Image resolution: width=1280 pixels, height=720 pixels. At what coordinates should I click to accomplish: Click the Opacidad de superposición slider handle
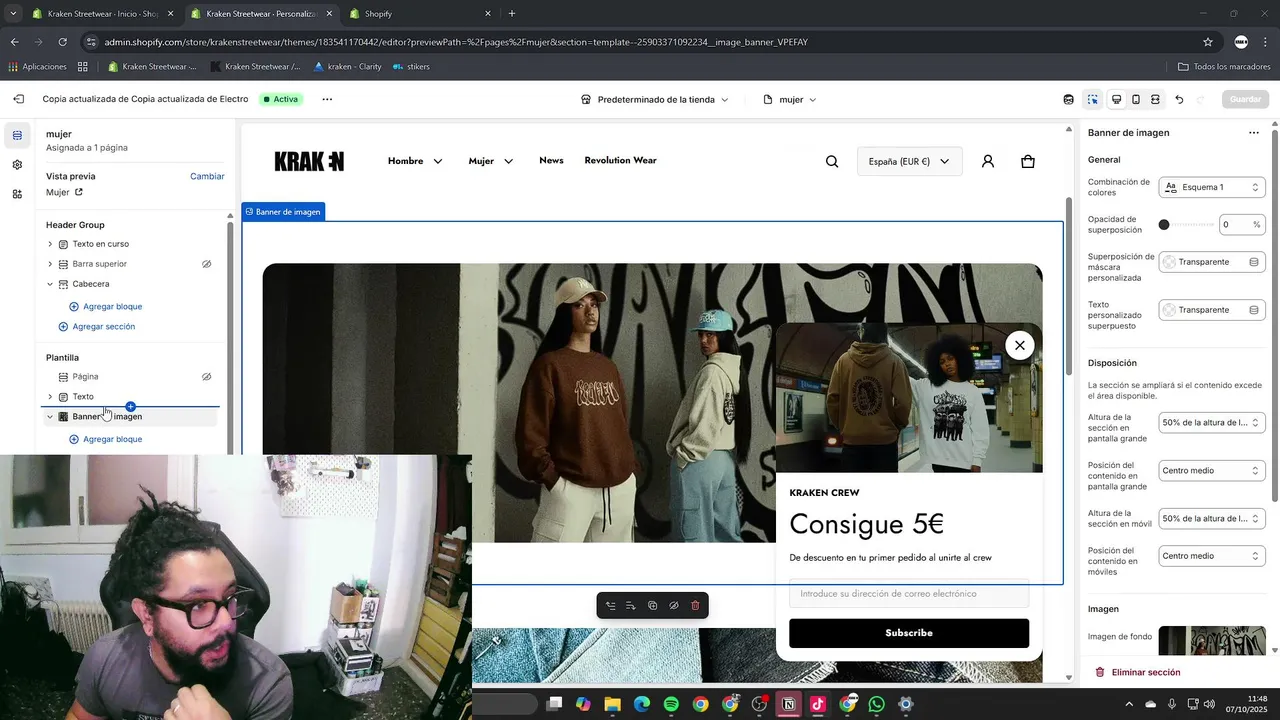pyautogui.click(x=1164, y=225)
